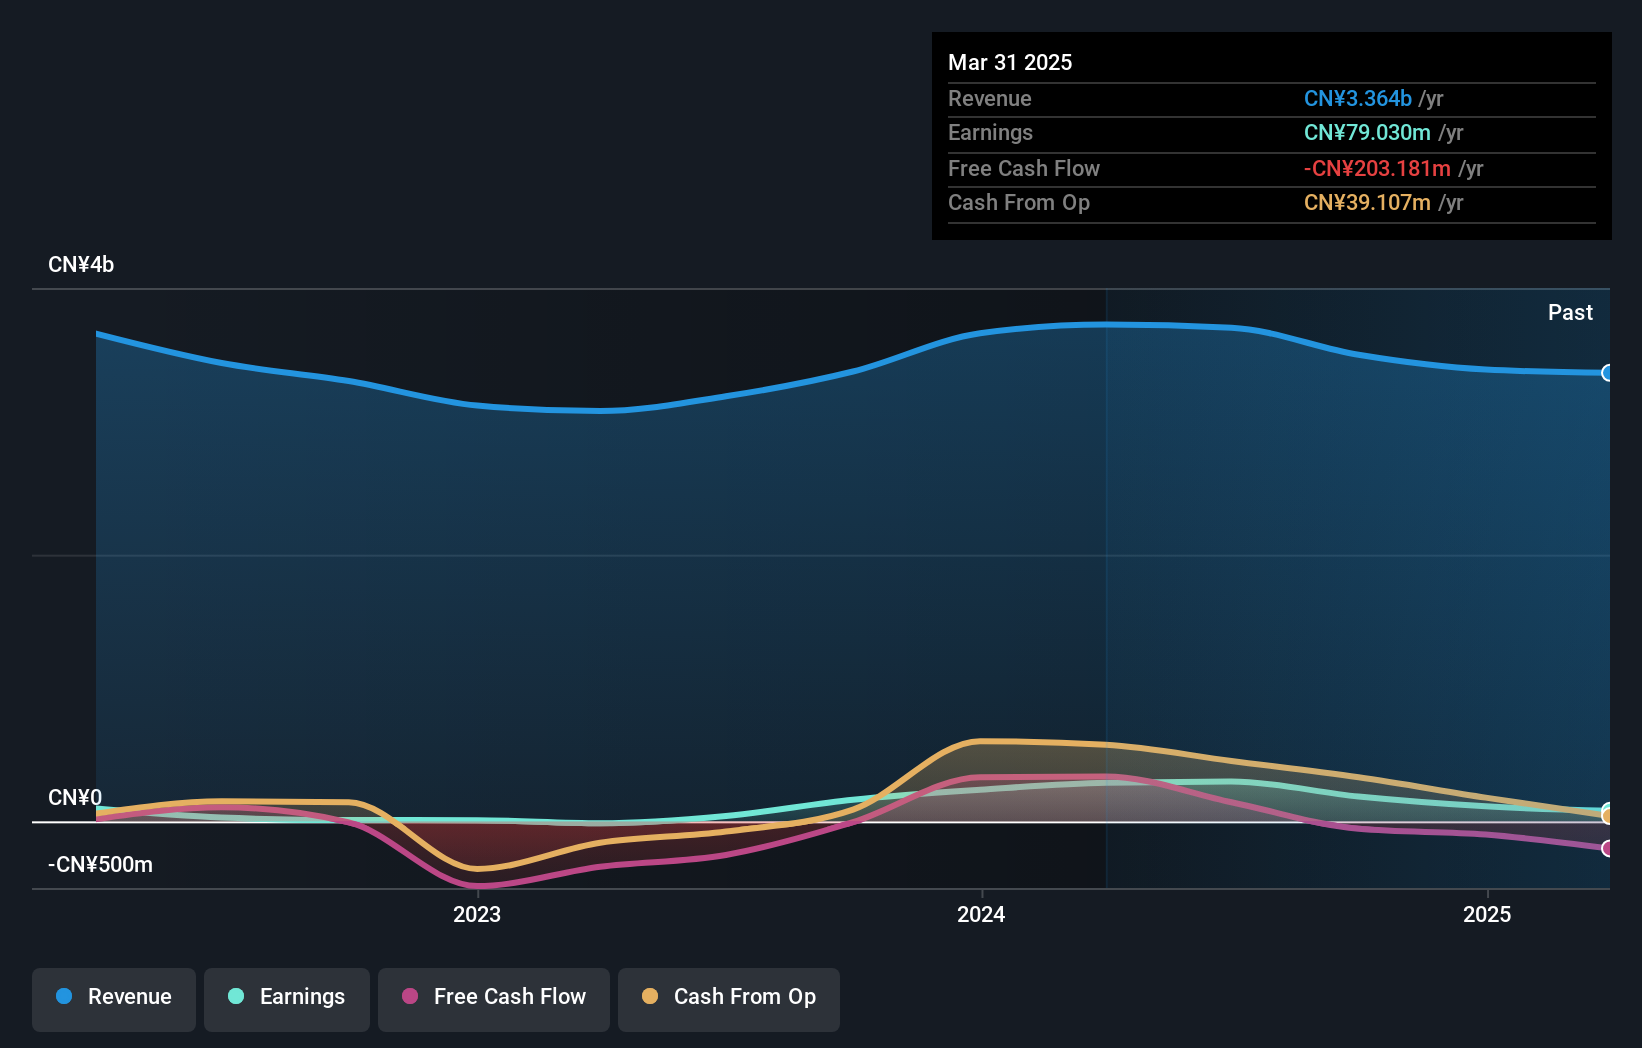Image resolution: width=1642 pixels, height=1048 pixels.
Task: Click the CN¥39.107m cash from op value
Action: [1367, 202]
